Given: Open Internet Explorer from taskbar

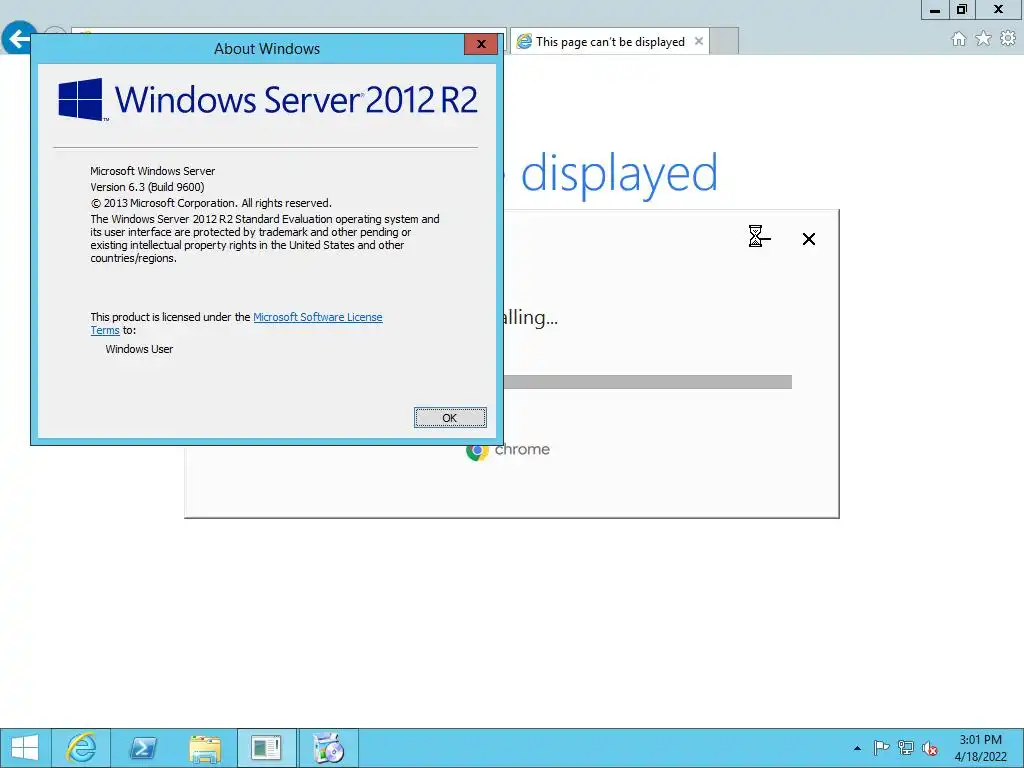Looking at the screenshot, I should point(81,748).
